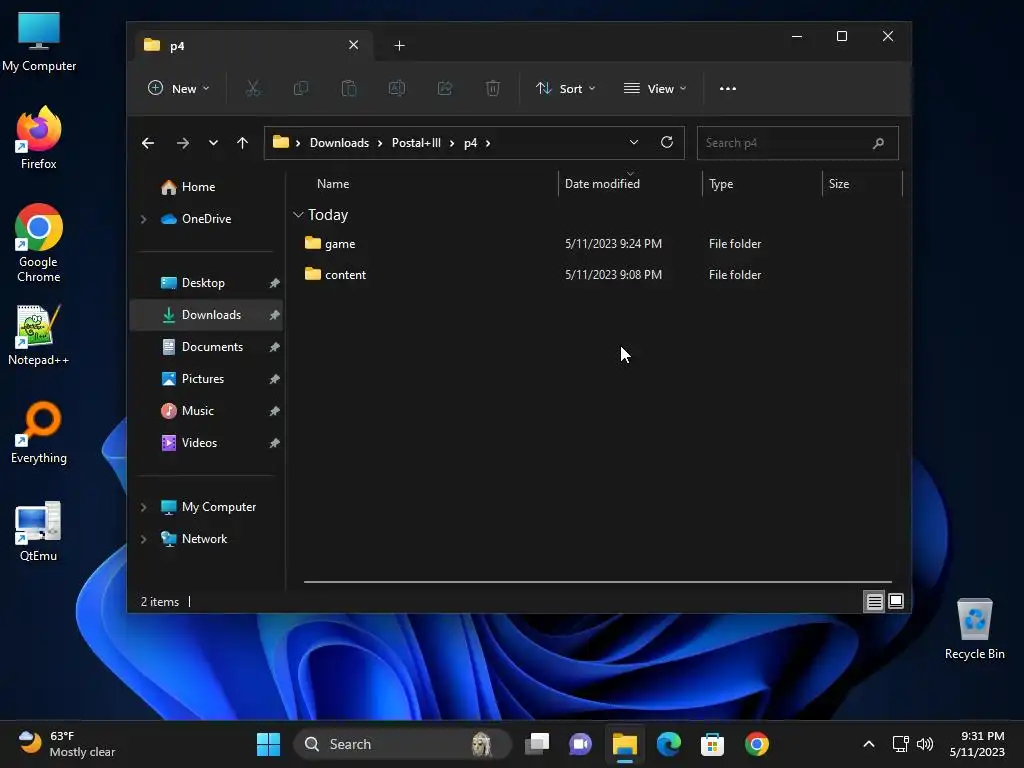Select Everything desktop icon
Image resolution: width=1024 pixels, height=768 pixels.
[39, 432]
